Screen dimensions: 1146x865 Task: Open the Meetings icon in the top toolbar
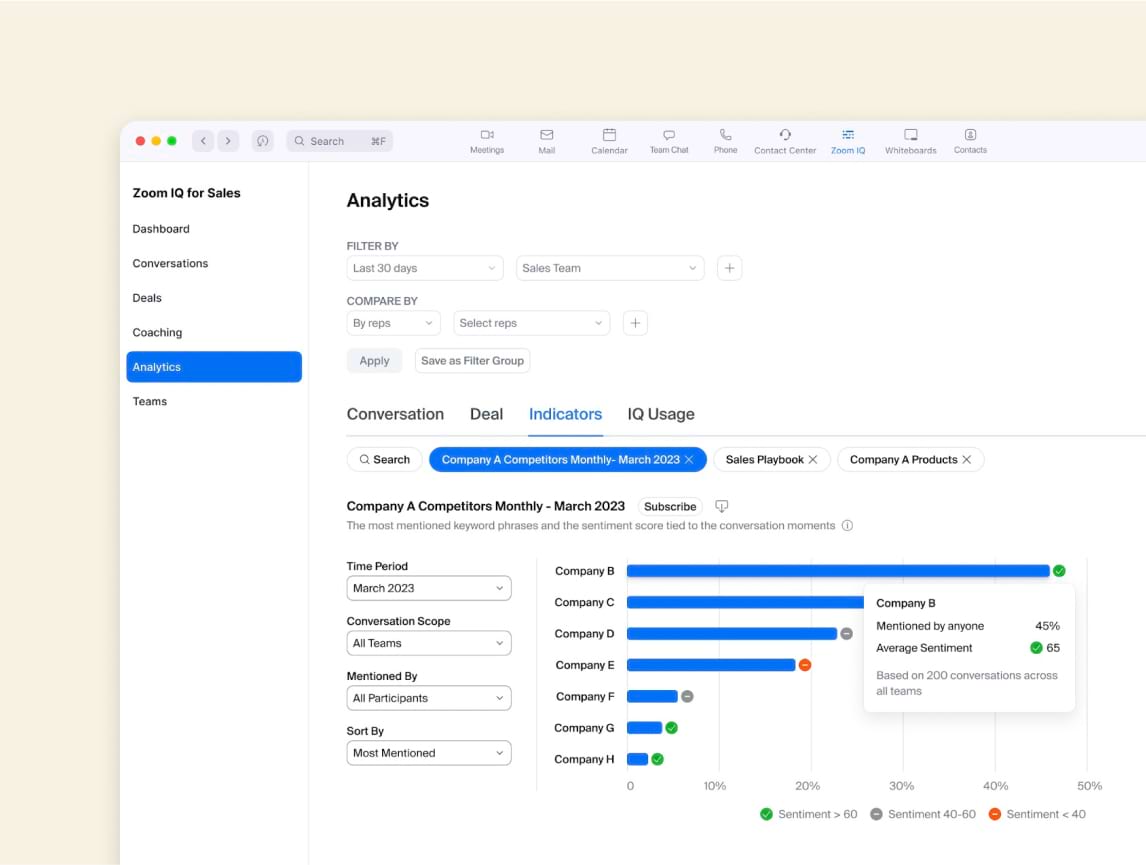point(487,140)
